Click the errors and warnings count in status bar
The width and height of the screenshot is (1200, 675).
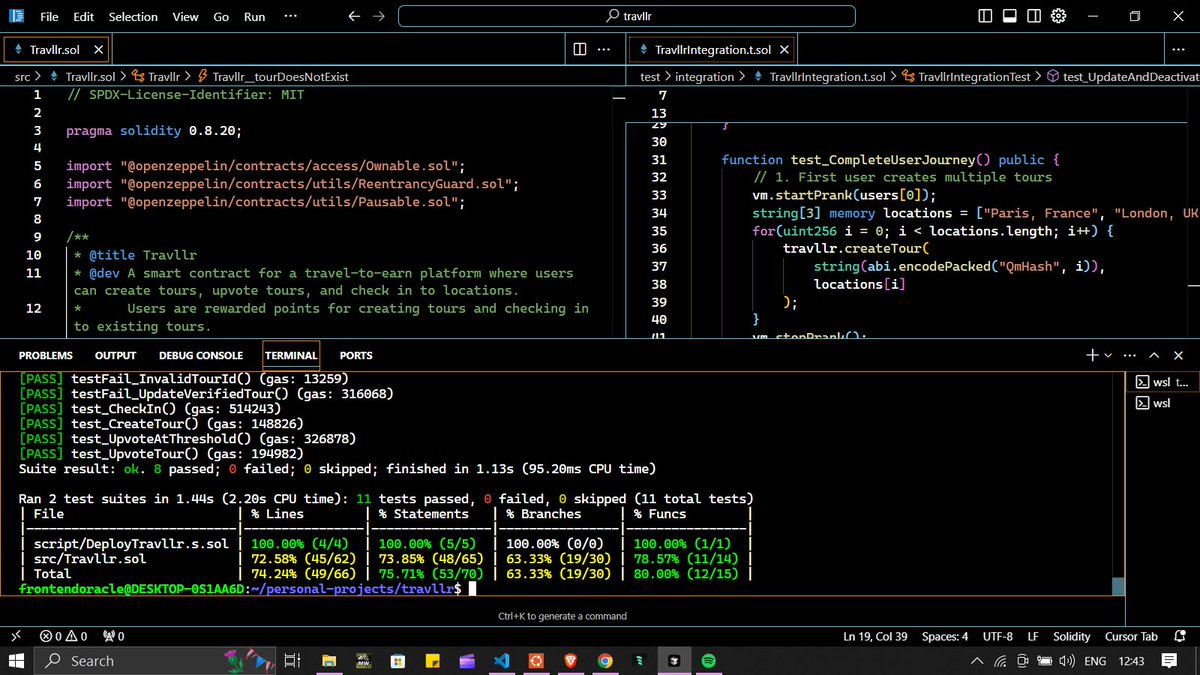click(63, 636)
